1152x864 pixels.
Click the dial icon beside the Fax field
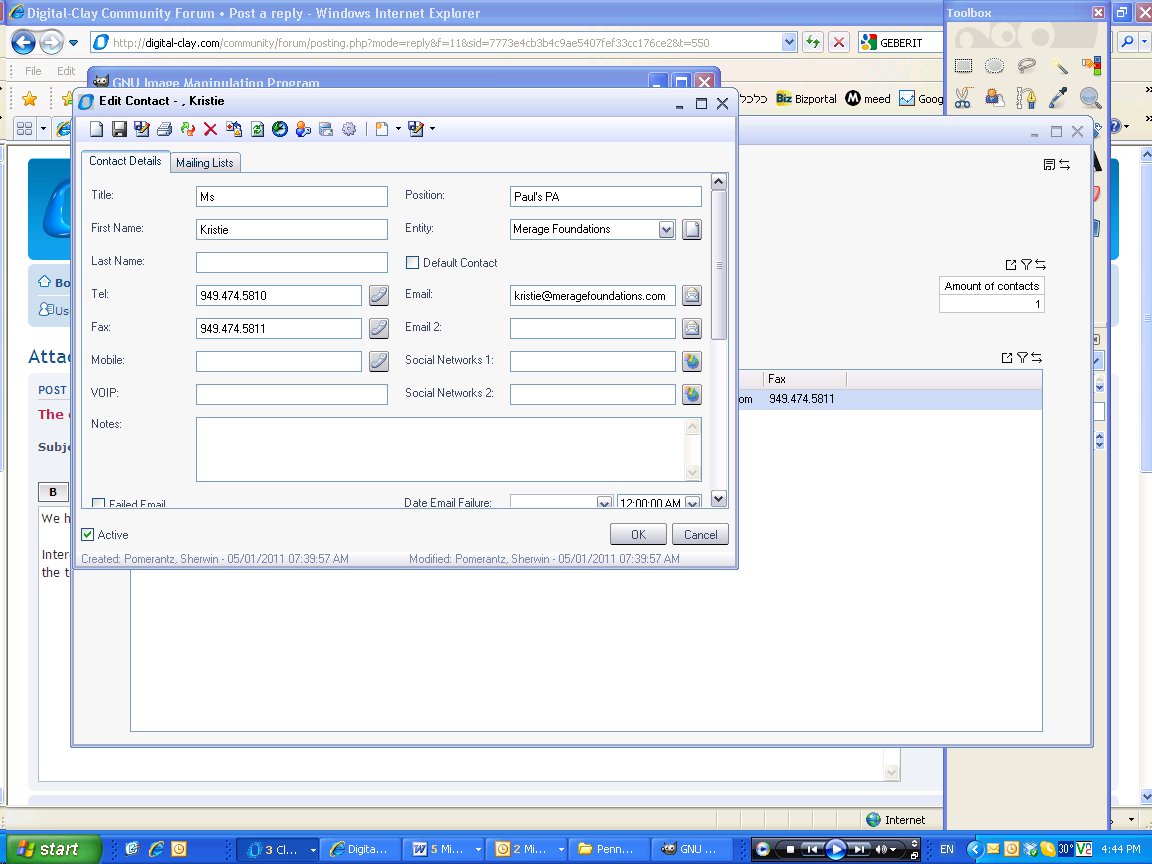[x=378, y=328]
